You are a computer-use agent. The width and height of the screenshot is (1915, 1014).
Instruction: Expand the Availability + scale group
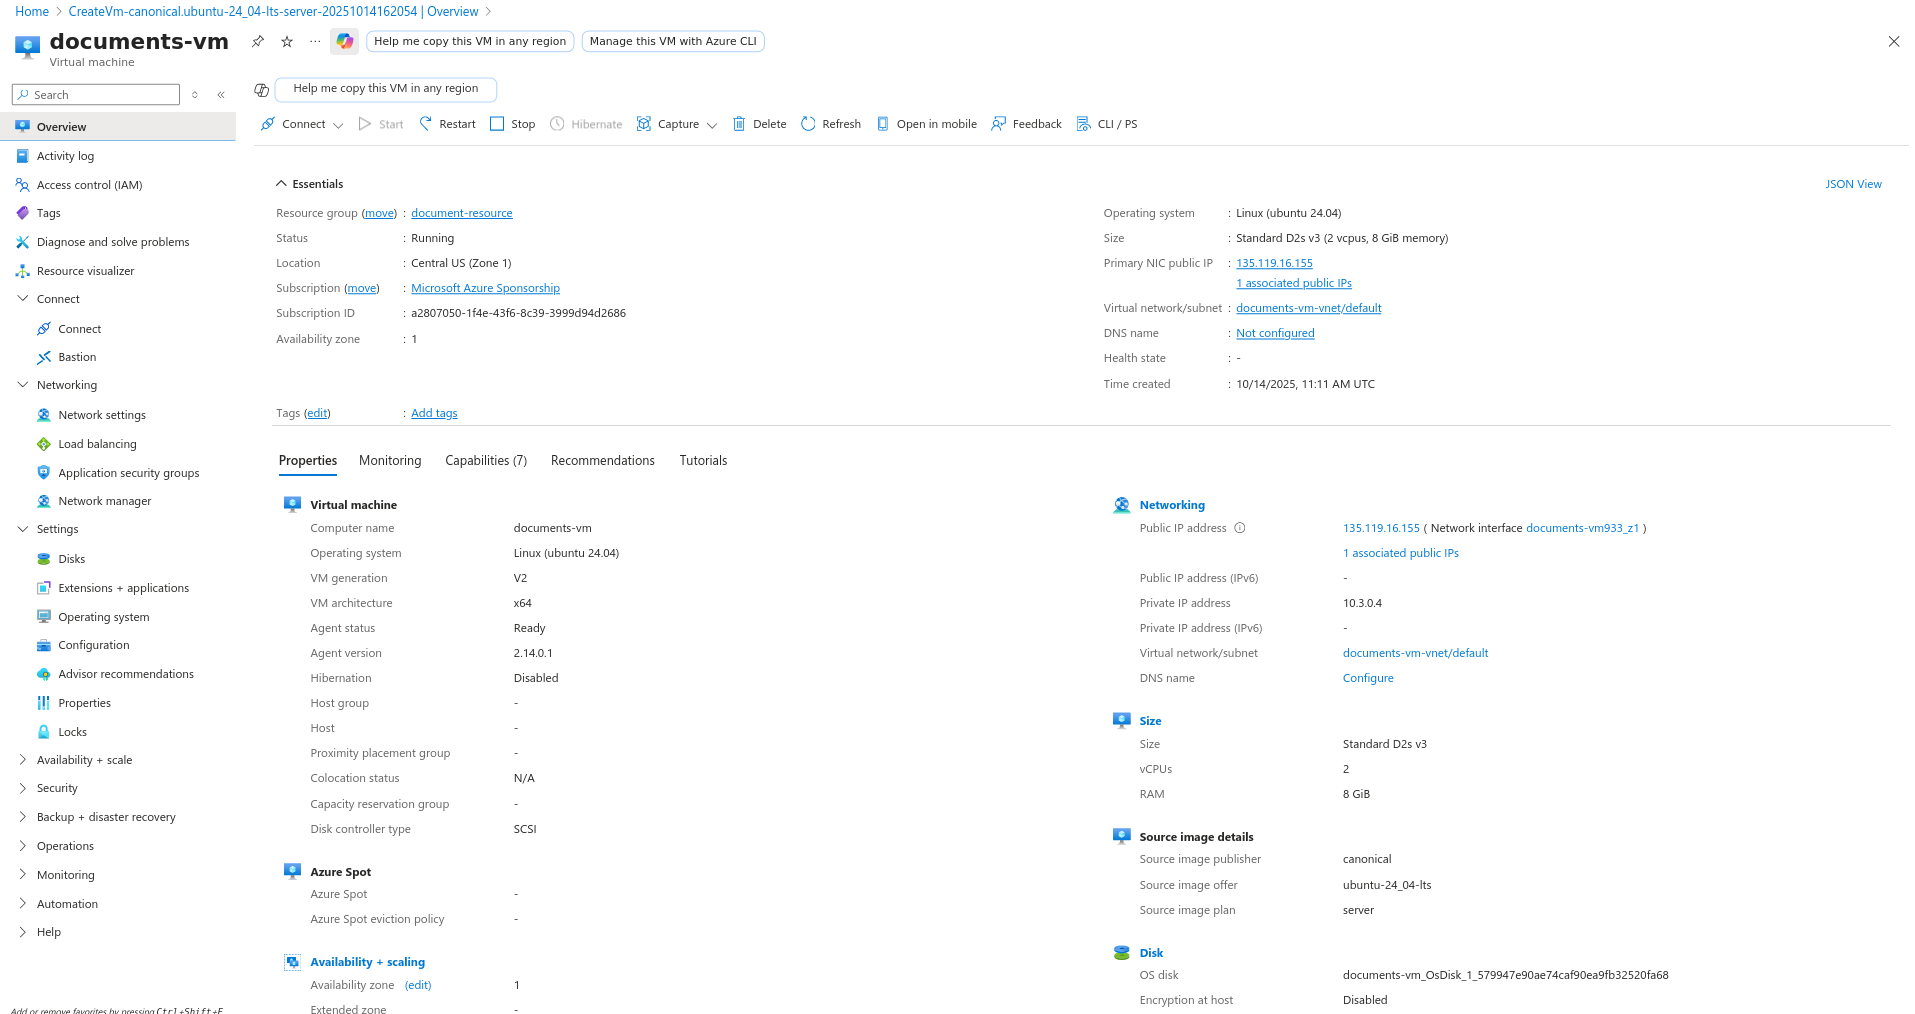point(23,760)
